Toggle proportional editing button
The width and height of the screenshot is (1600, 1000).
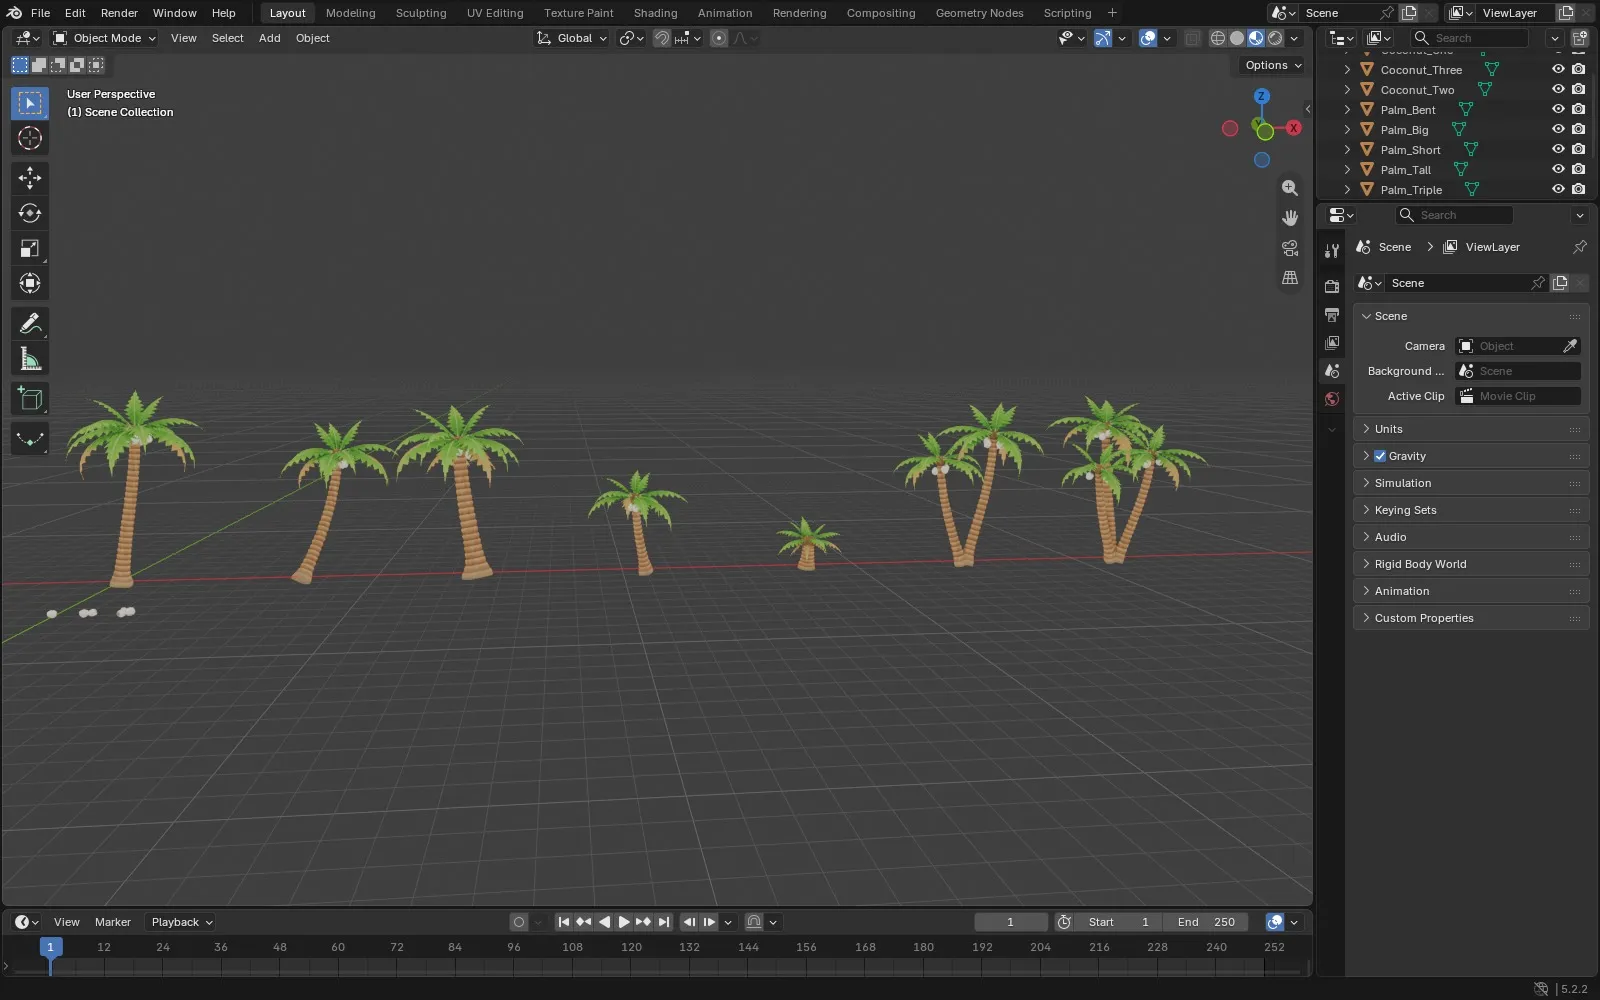719,38
